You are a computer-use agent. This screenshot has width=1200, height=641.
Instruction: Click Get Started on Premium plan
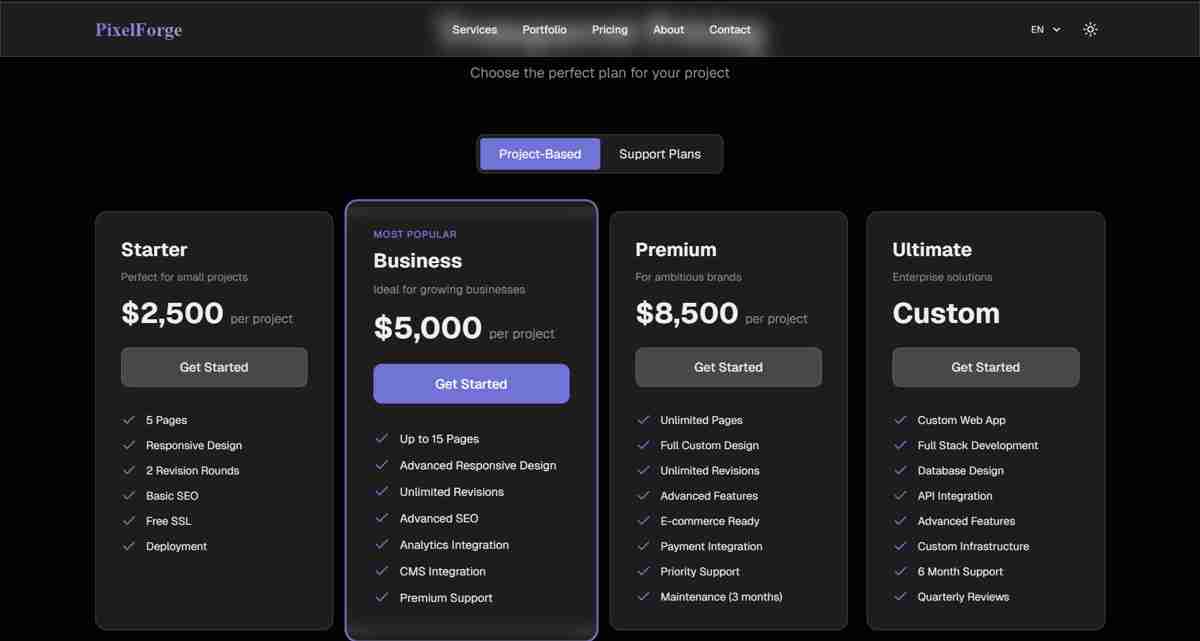pos(728,367)
